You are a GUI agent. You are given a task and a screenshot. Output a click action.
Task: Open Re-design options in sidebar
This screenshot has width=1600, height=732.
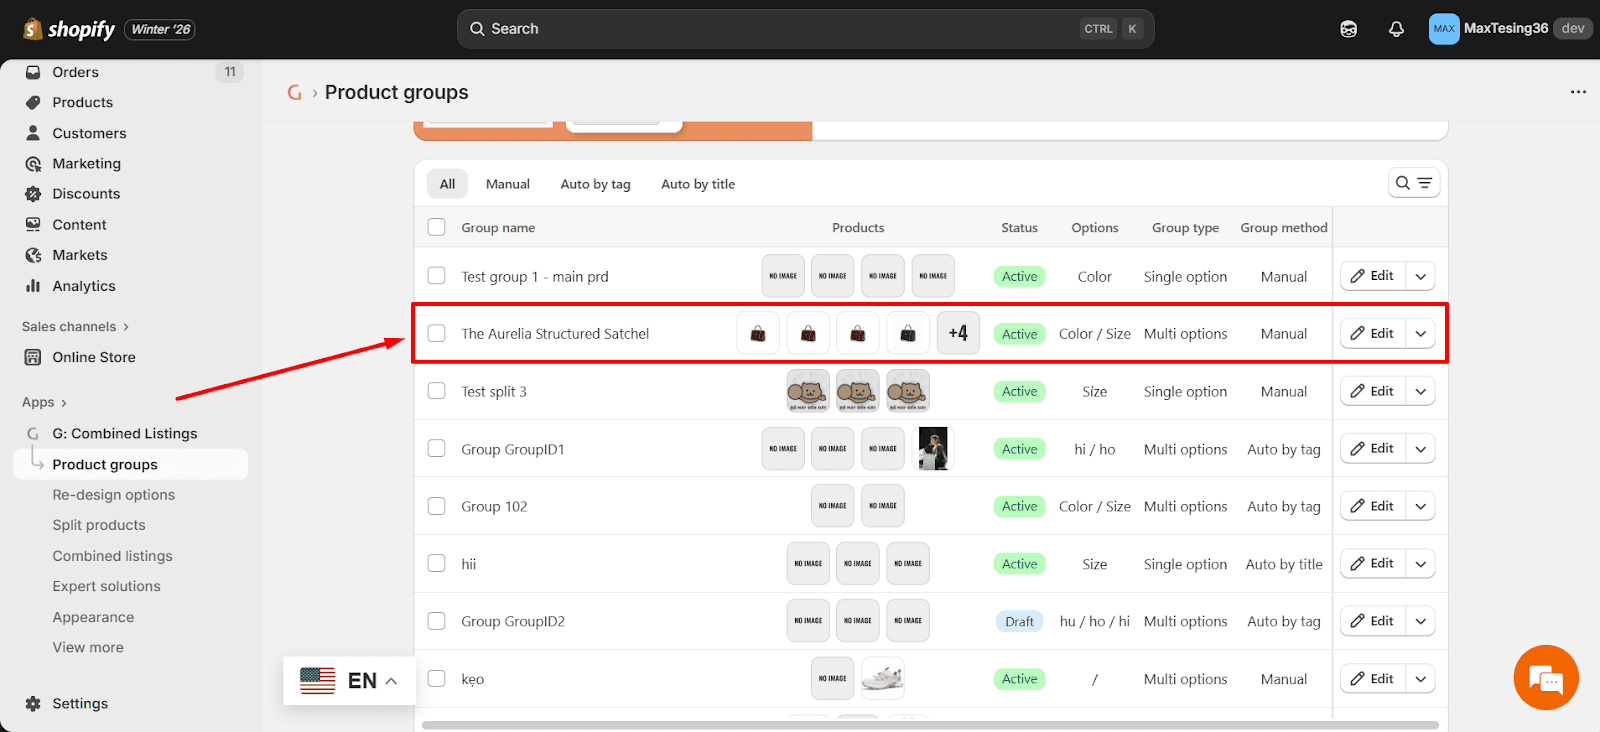114,495
